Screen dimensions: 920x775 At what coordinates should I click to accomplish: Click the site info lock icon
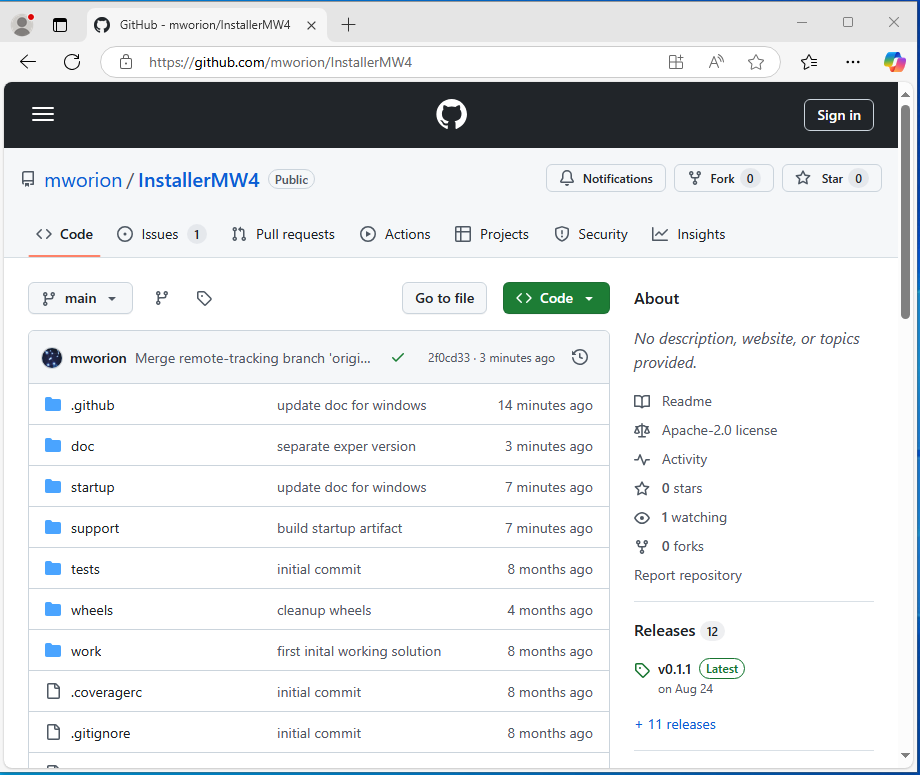click(x=126, y=62)
